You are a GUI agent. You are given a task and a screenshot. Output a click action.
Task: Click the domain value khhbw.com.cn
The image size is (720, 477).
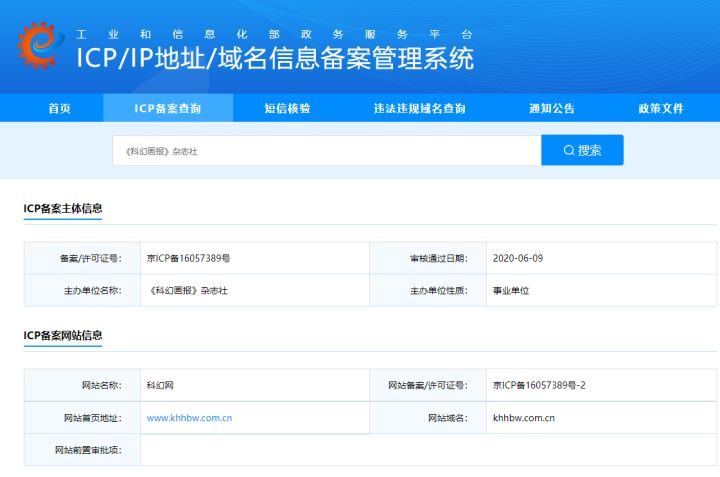[x=524, y=417]
